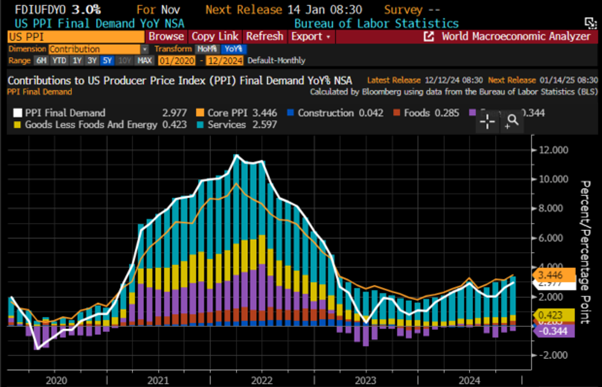Click the FDIUFDYO ticker text
The width and height of the screenshot is (602, 387).
coord(40,9)
